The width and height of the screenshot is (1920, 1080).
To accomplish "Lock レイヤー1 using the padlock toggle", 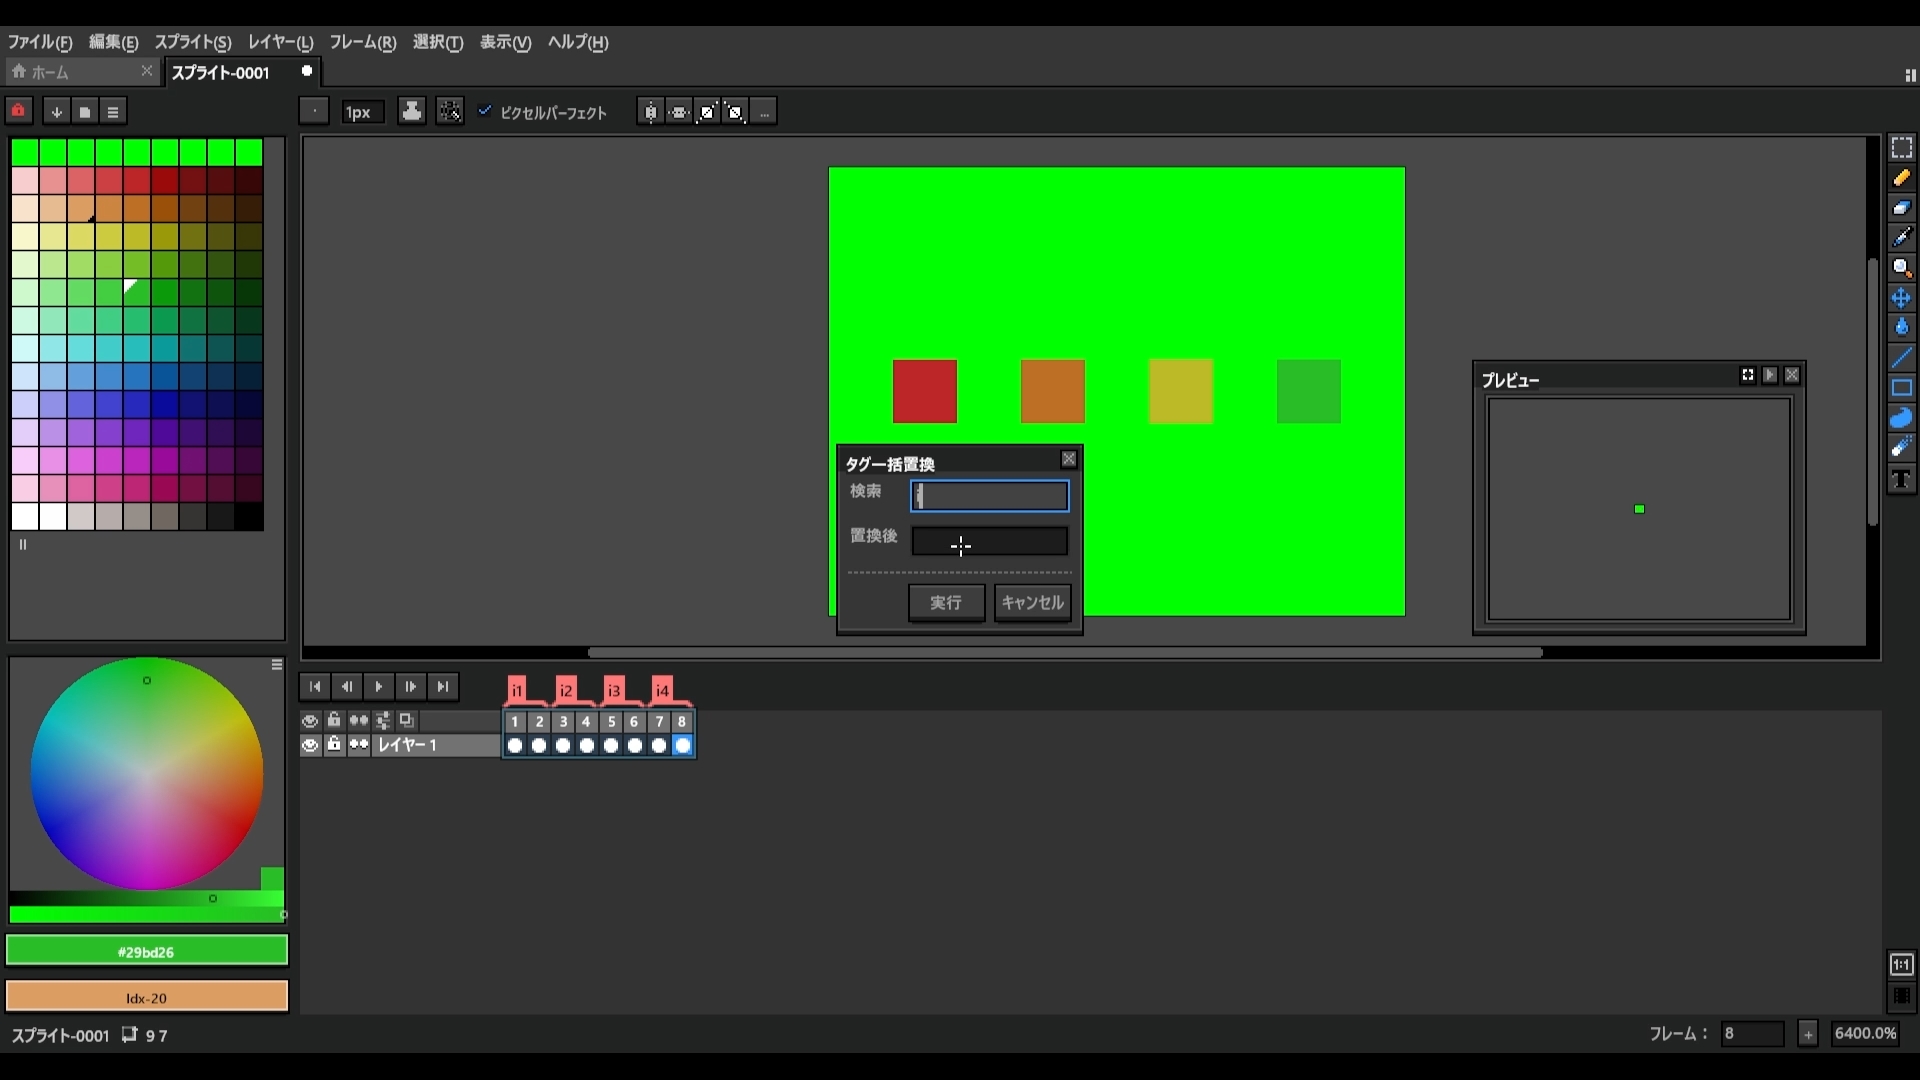I will click(334, 745).
